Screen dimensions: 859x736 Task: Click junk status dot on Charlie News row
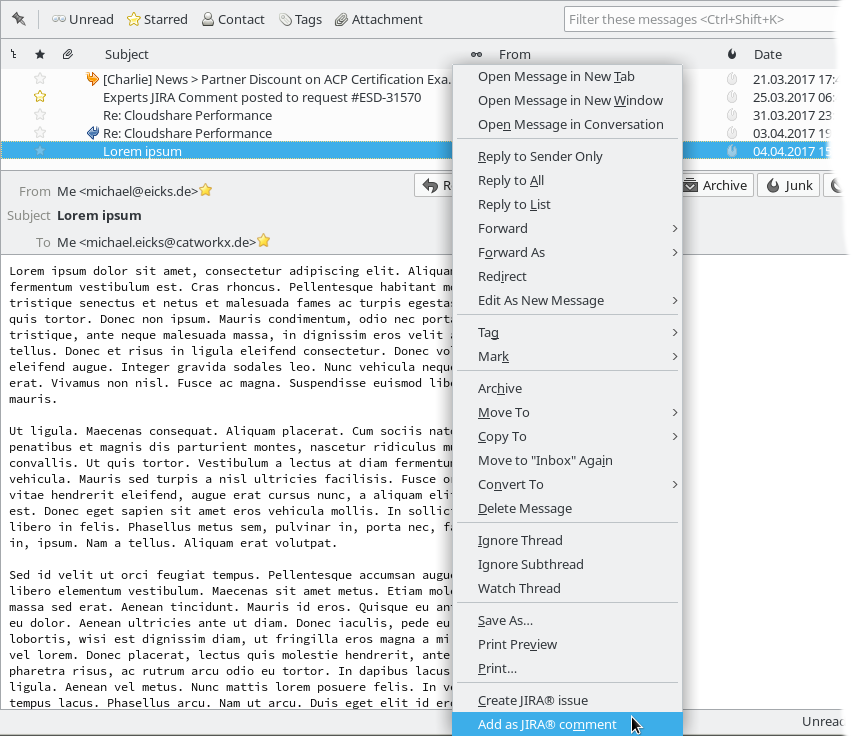(x=732, y=79)
